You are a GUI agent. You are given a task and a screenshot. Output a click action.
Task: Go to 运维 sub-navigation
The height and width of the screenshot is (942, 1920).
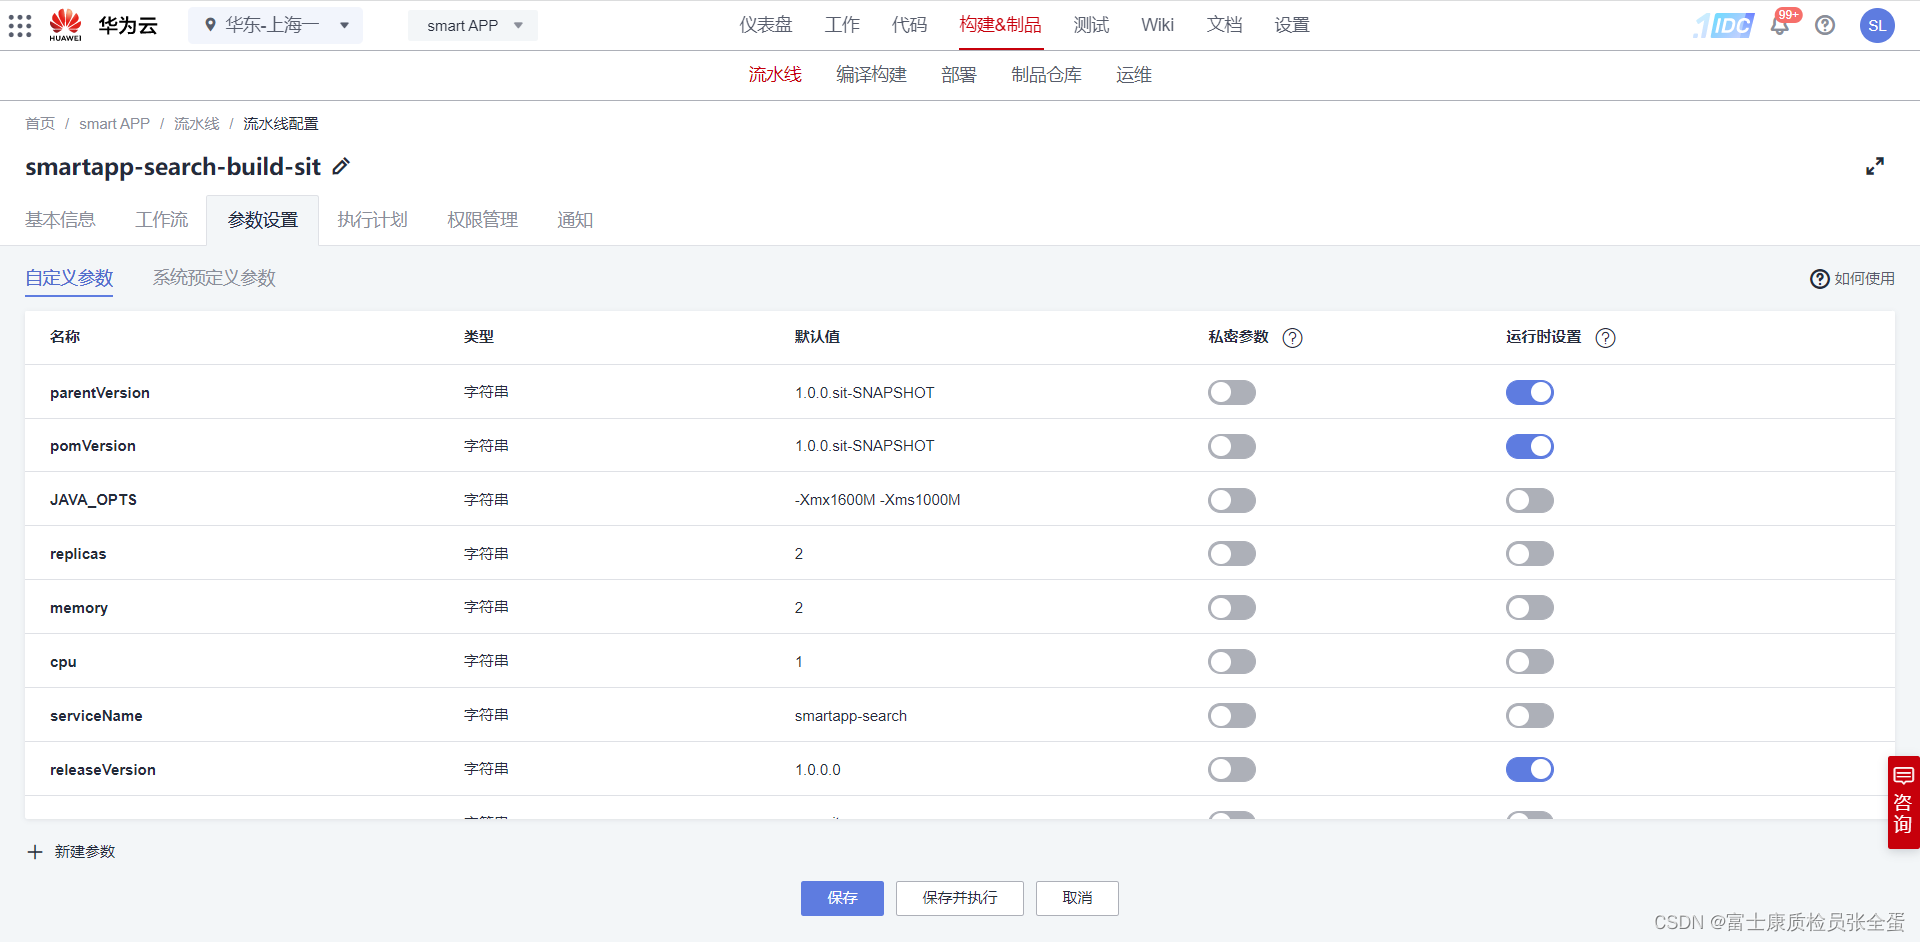tap(1134, 75)
